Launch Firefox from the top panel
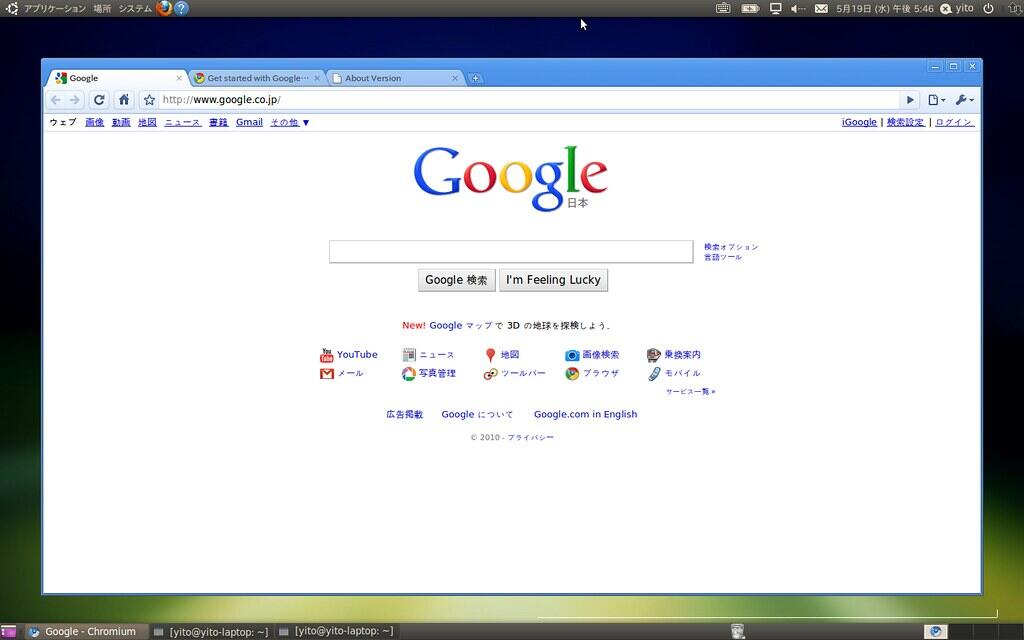Viewport: 1024px width, 640px height. (x=164, y=8)
